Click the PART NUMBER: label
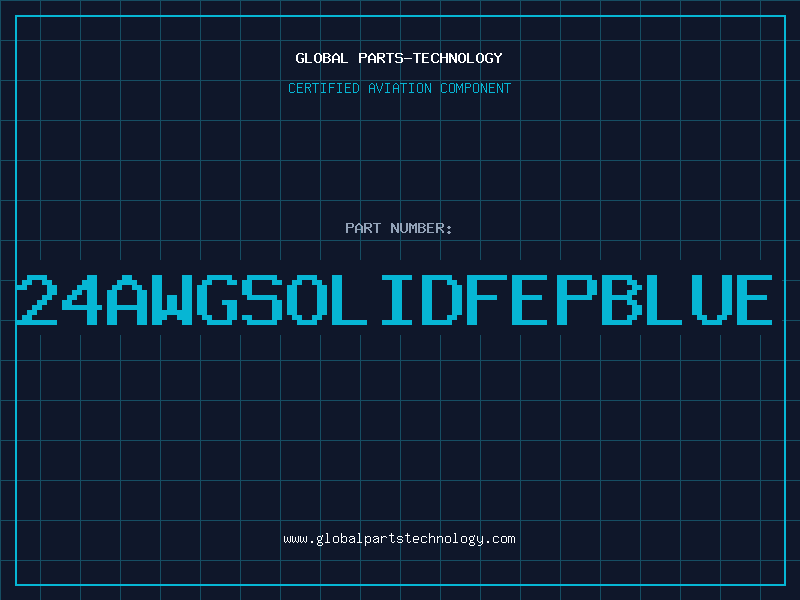The height and width of the screenshot is (600, 800). [399, 228]
